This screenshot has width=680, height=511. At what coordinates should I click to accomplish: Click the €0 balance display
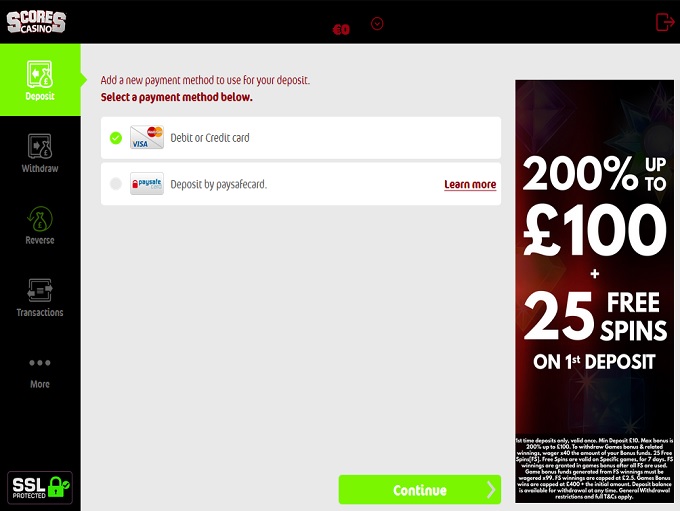point(341,29)
